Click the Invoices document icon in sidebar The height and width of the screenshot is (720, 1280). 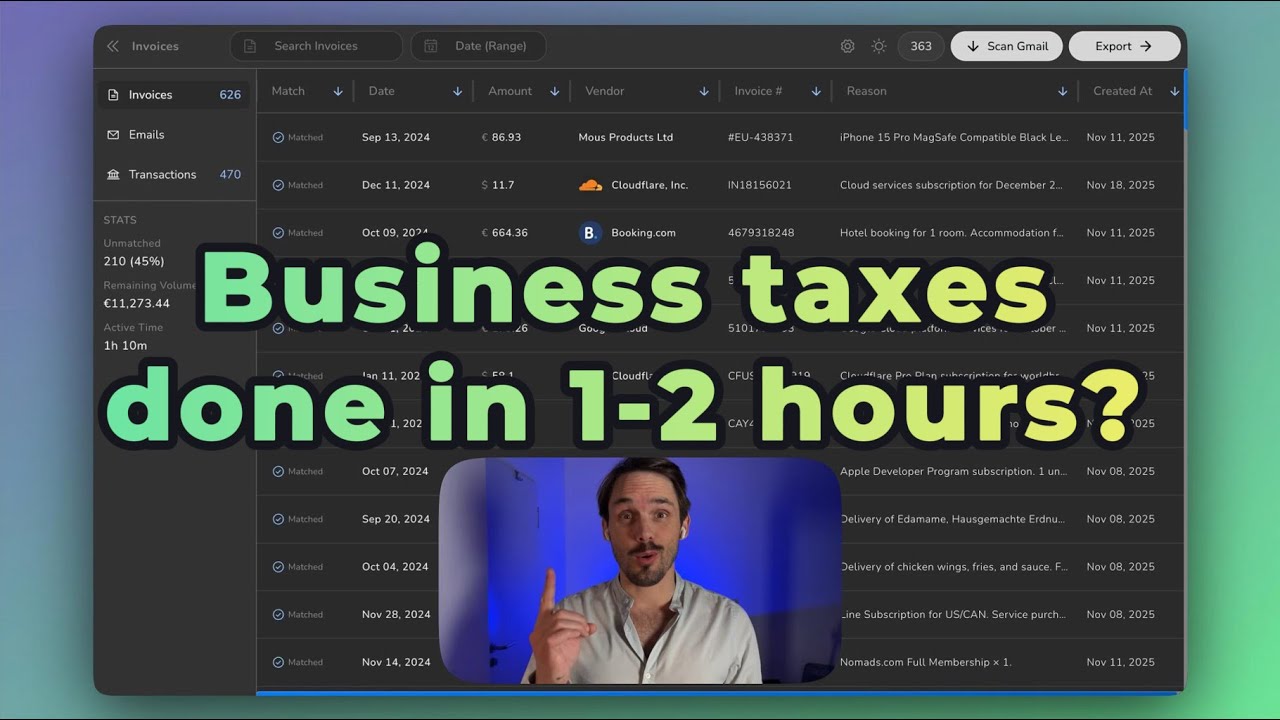[x=113, y=95]
